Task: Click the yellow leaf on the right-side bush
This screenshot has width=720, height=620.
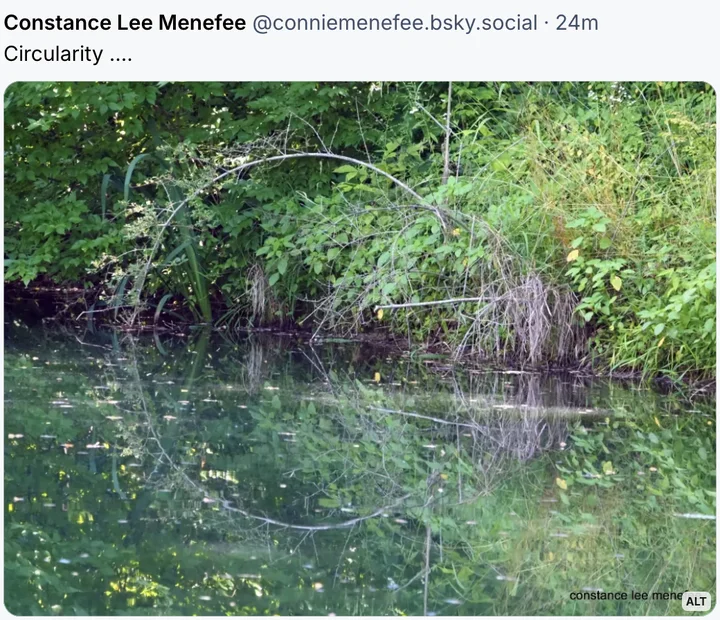Action: coord(573,256)
